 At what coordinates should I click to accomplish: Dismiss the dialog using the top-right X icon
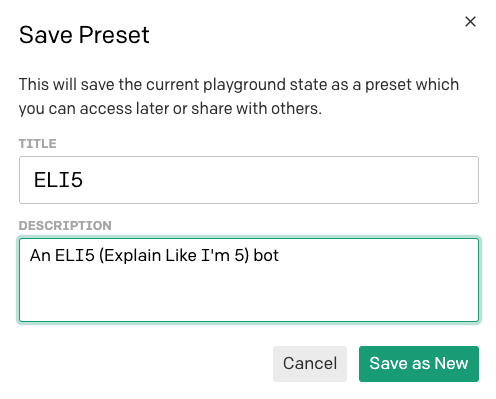470,22
